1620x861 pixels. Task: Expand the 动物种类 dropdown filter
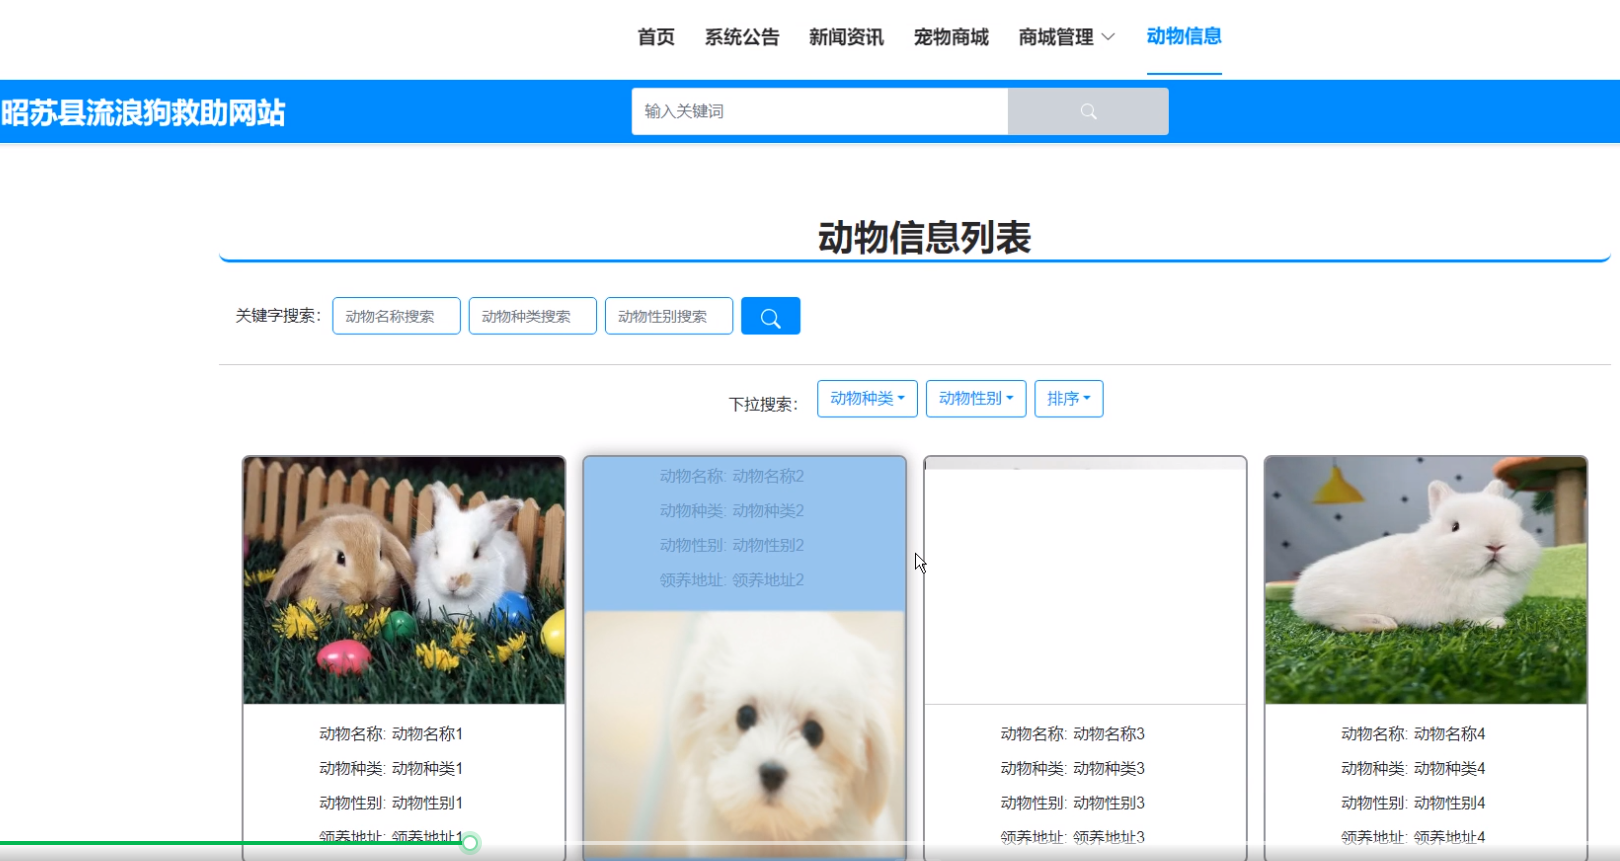tap(867, 398)
